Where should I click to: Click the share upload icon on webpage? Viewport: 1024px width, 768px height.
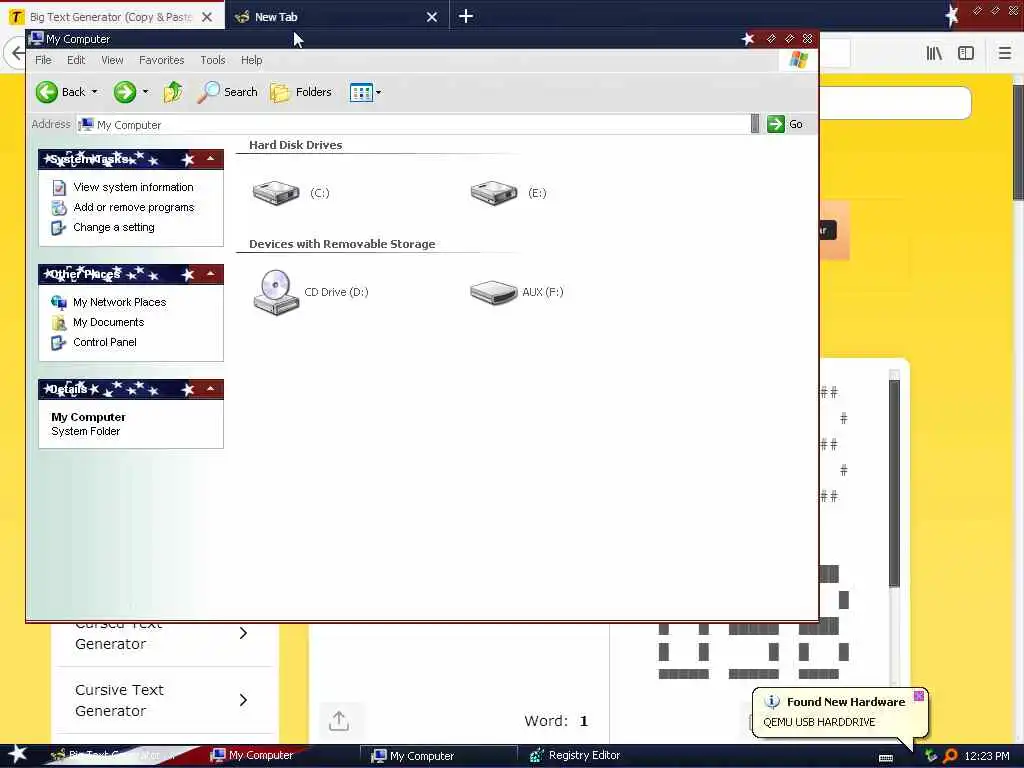338,720
